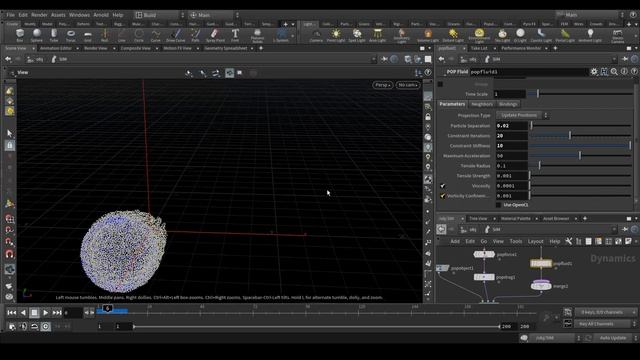Open the node info icon in parameter header
Screen dimensions: 640x360
(624, 71)
